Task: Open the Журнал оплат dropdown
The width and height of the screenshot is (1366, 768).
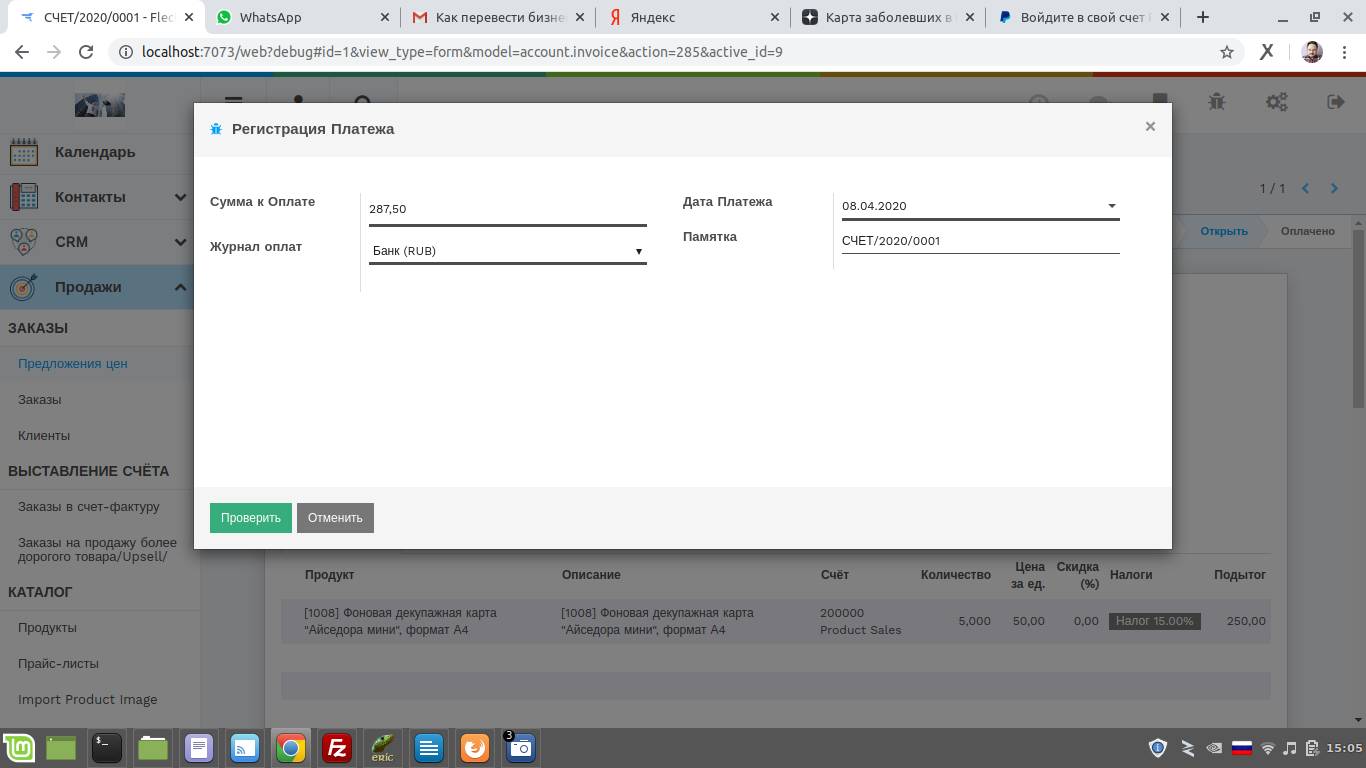Action: point(507,251)
